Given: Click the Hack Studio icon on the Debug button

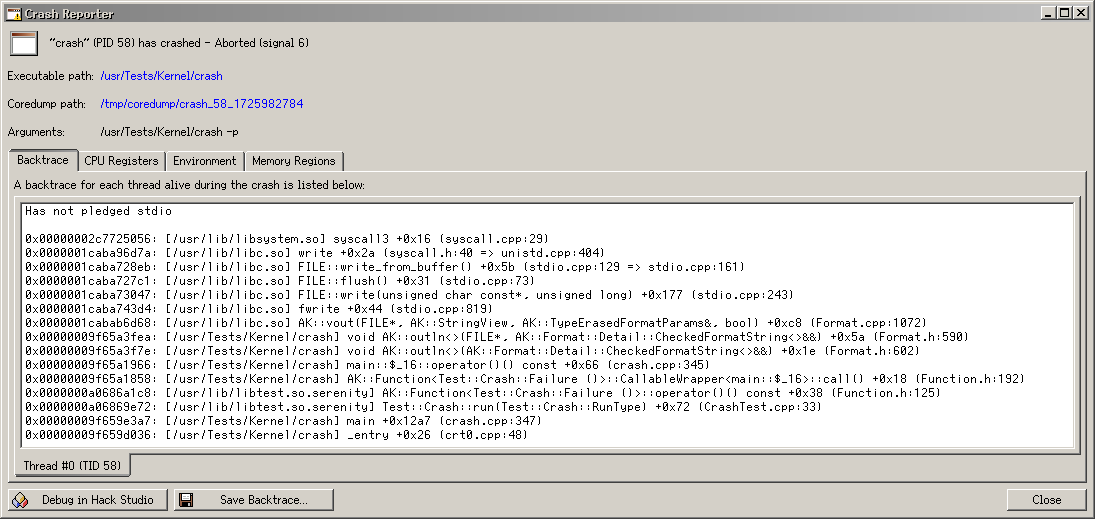Looking at the screenshot, I should point(20,500).
